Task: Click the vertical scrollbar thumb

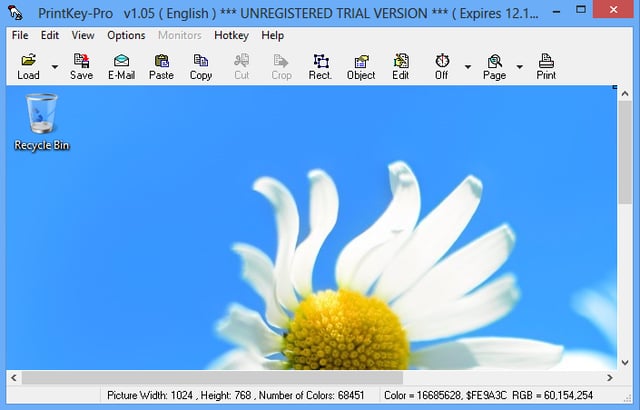Action: (x=625, y=152)
